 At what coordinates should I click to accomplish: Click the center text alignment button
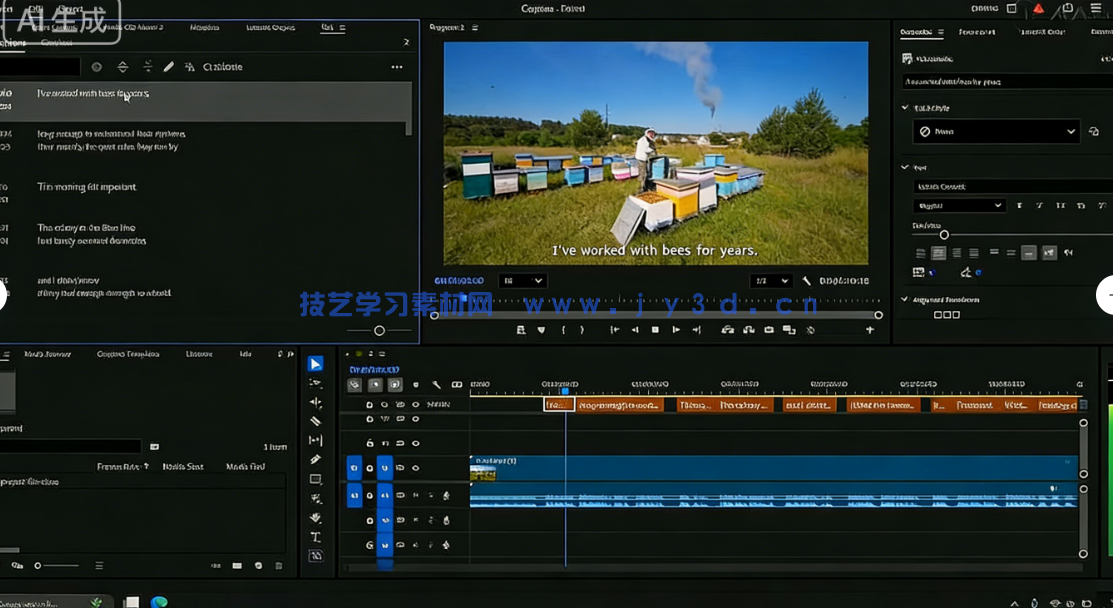[x=938, y=253]
